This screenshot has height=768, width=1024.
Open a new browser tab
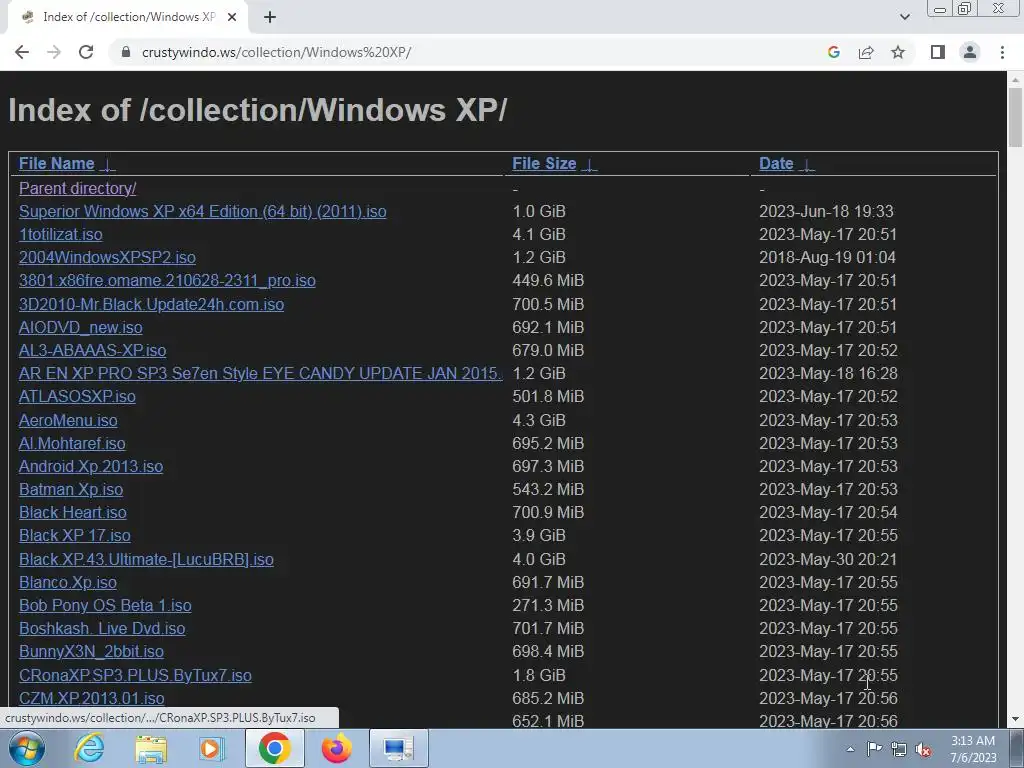click(270, 17)
